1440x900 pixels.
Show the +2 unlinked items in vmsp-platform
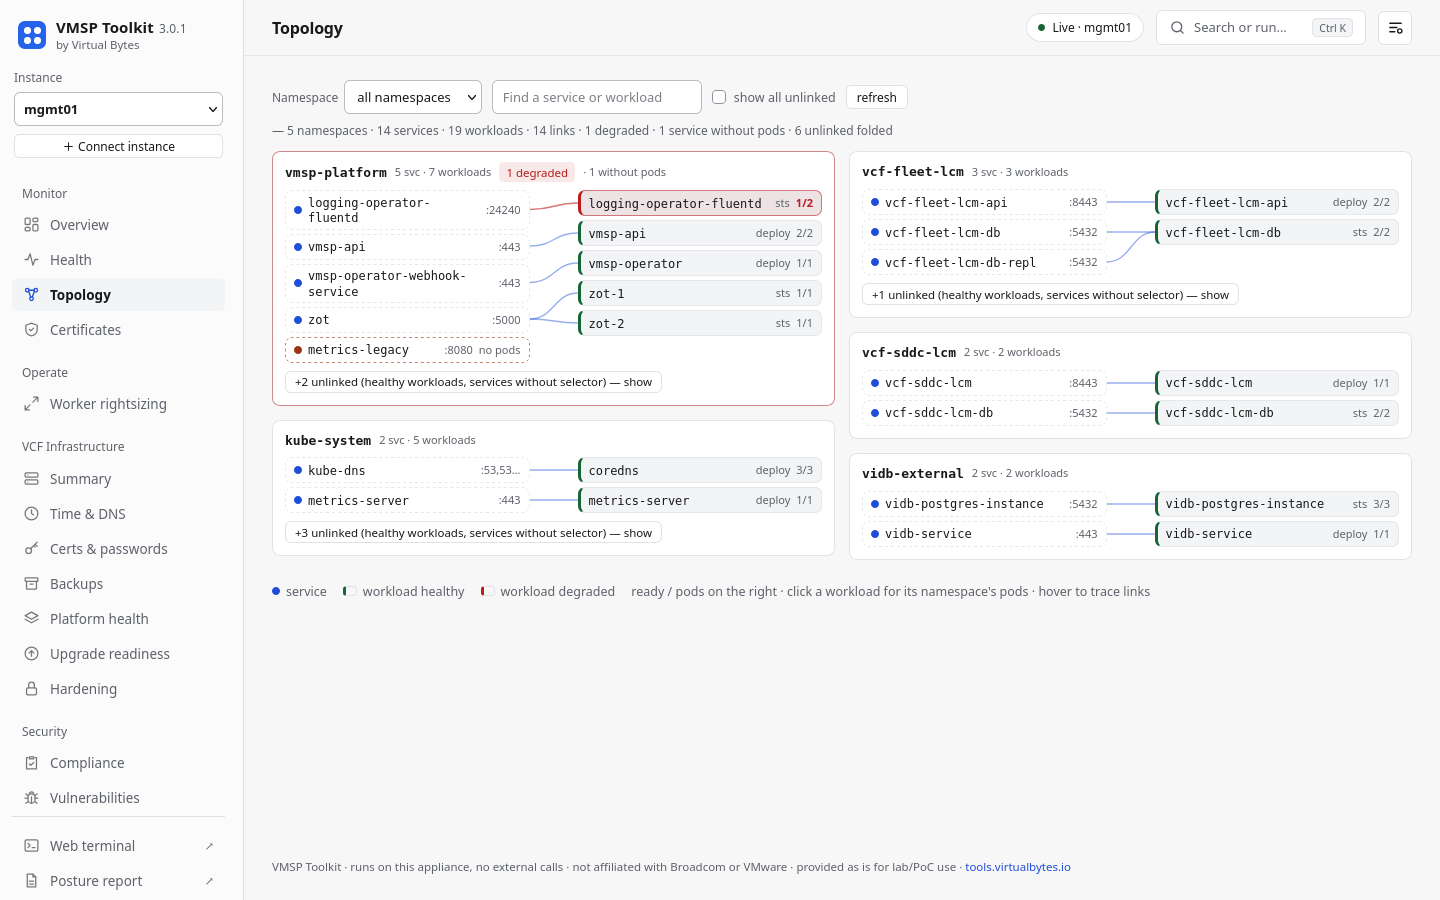coord(473,382)
